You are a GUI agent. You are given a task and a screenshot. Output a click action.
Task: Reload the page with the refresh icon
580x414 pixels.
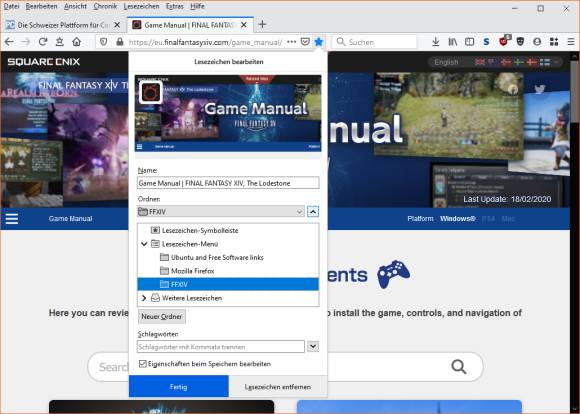point(43,42)
